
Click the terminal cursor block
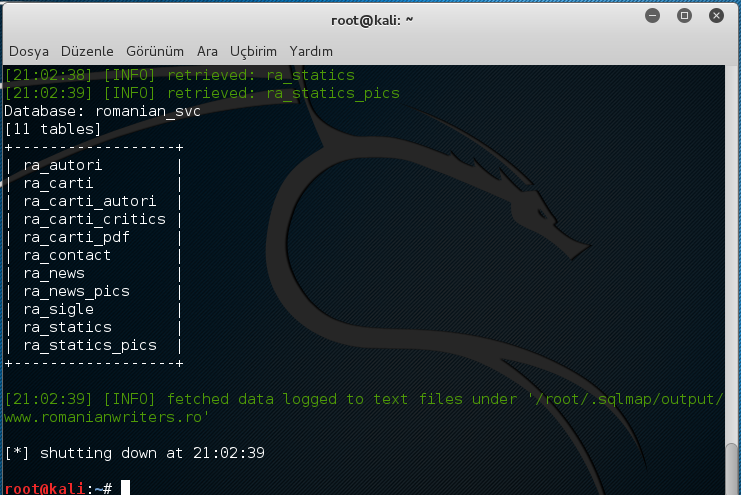(125, 488)
